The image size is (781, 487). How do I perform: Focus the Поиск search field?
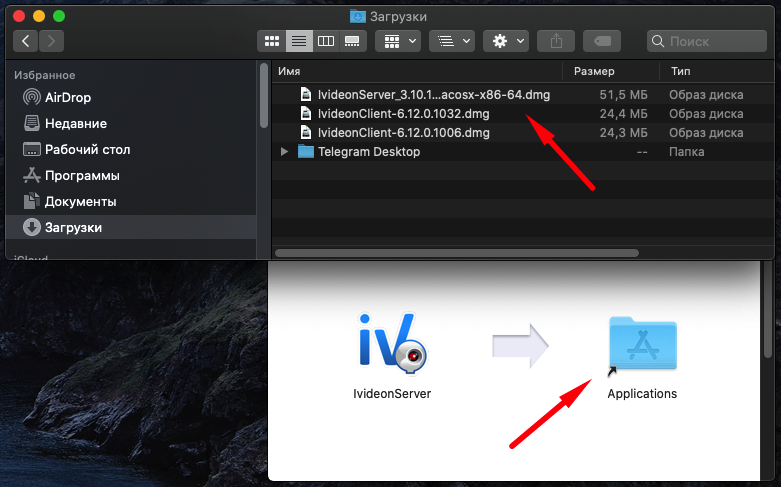point(707,41)
